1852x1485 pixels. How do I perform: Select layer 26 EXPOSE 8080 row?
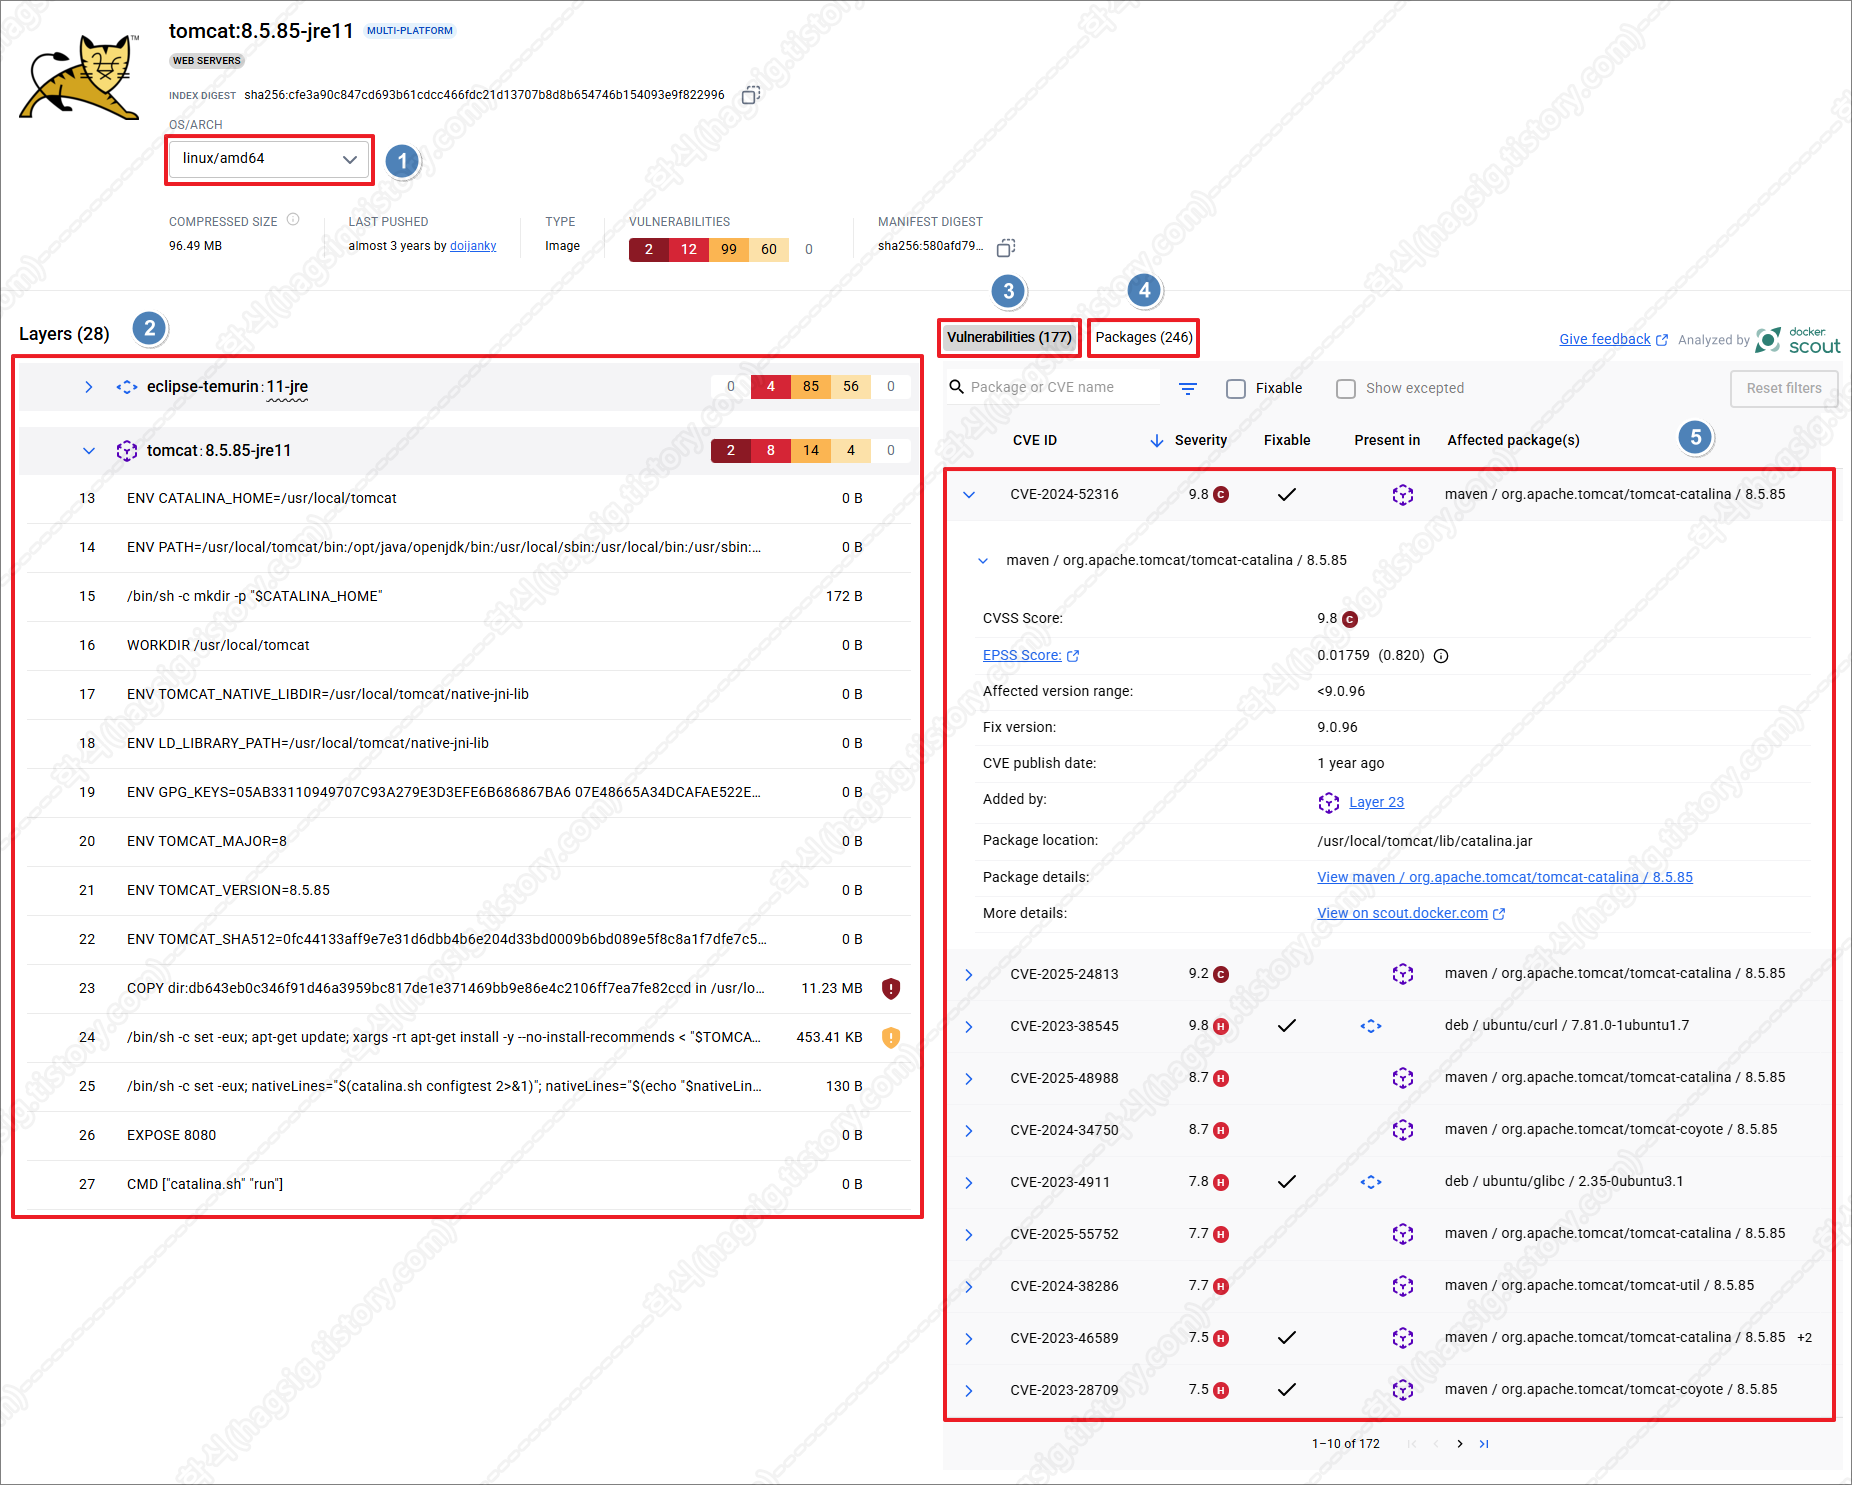click(468, 1136)
